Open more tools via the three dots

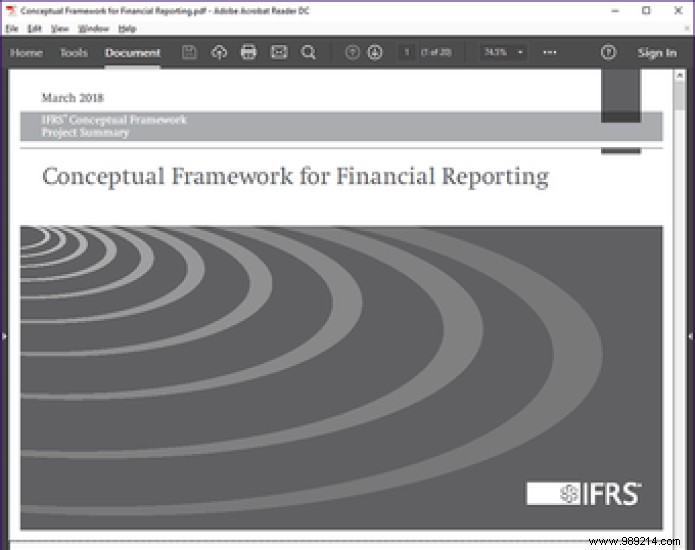[x=550, y=52]
